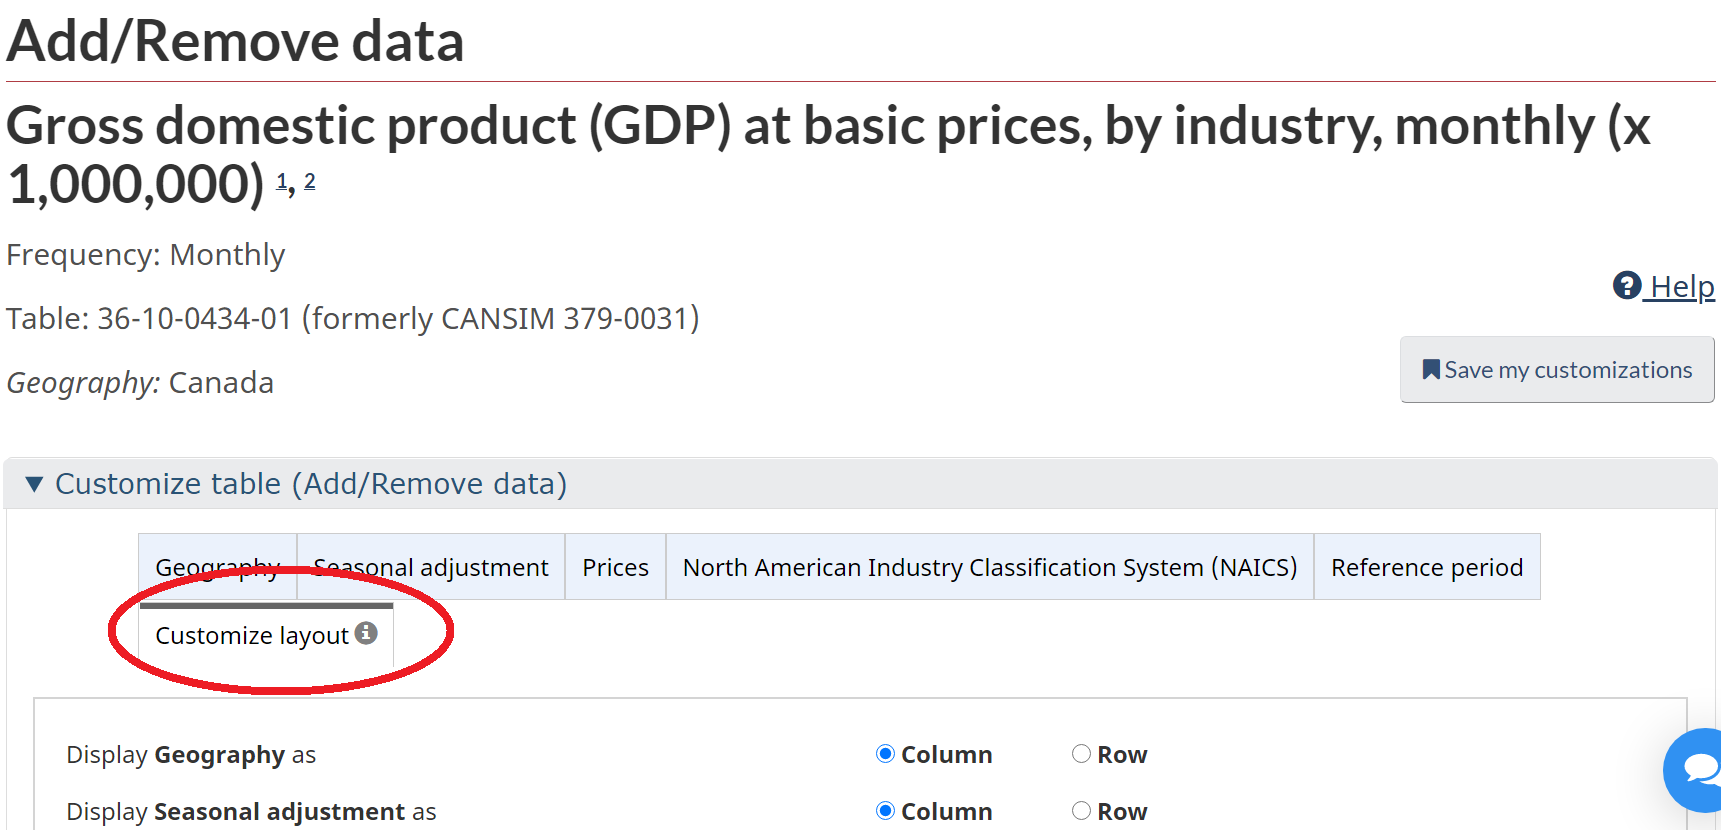Click the Customize table (Add/Remove data) header

(311, 484)
